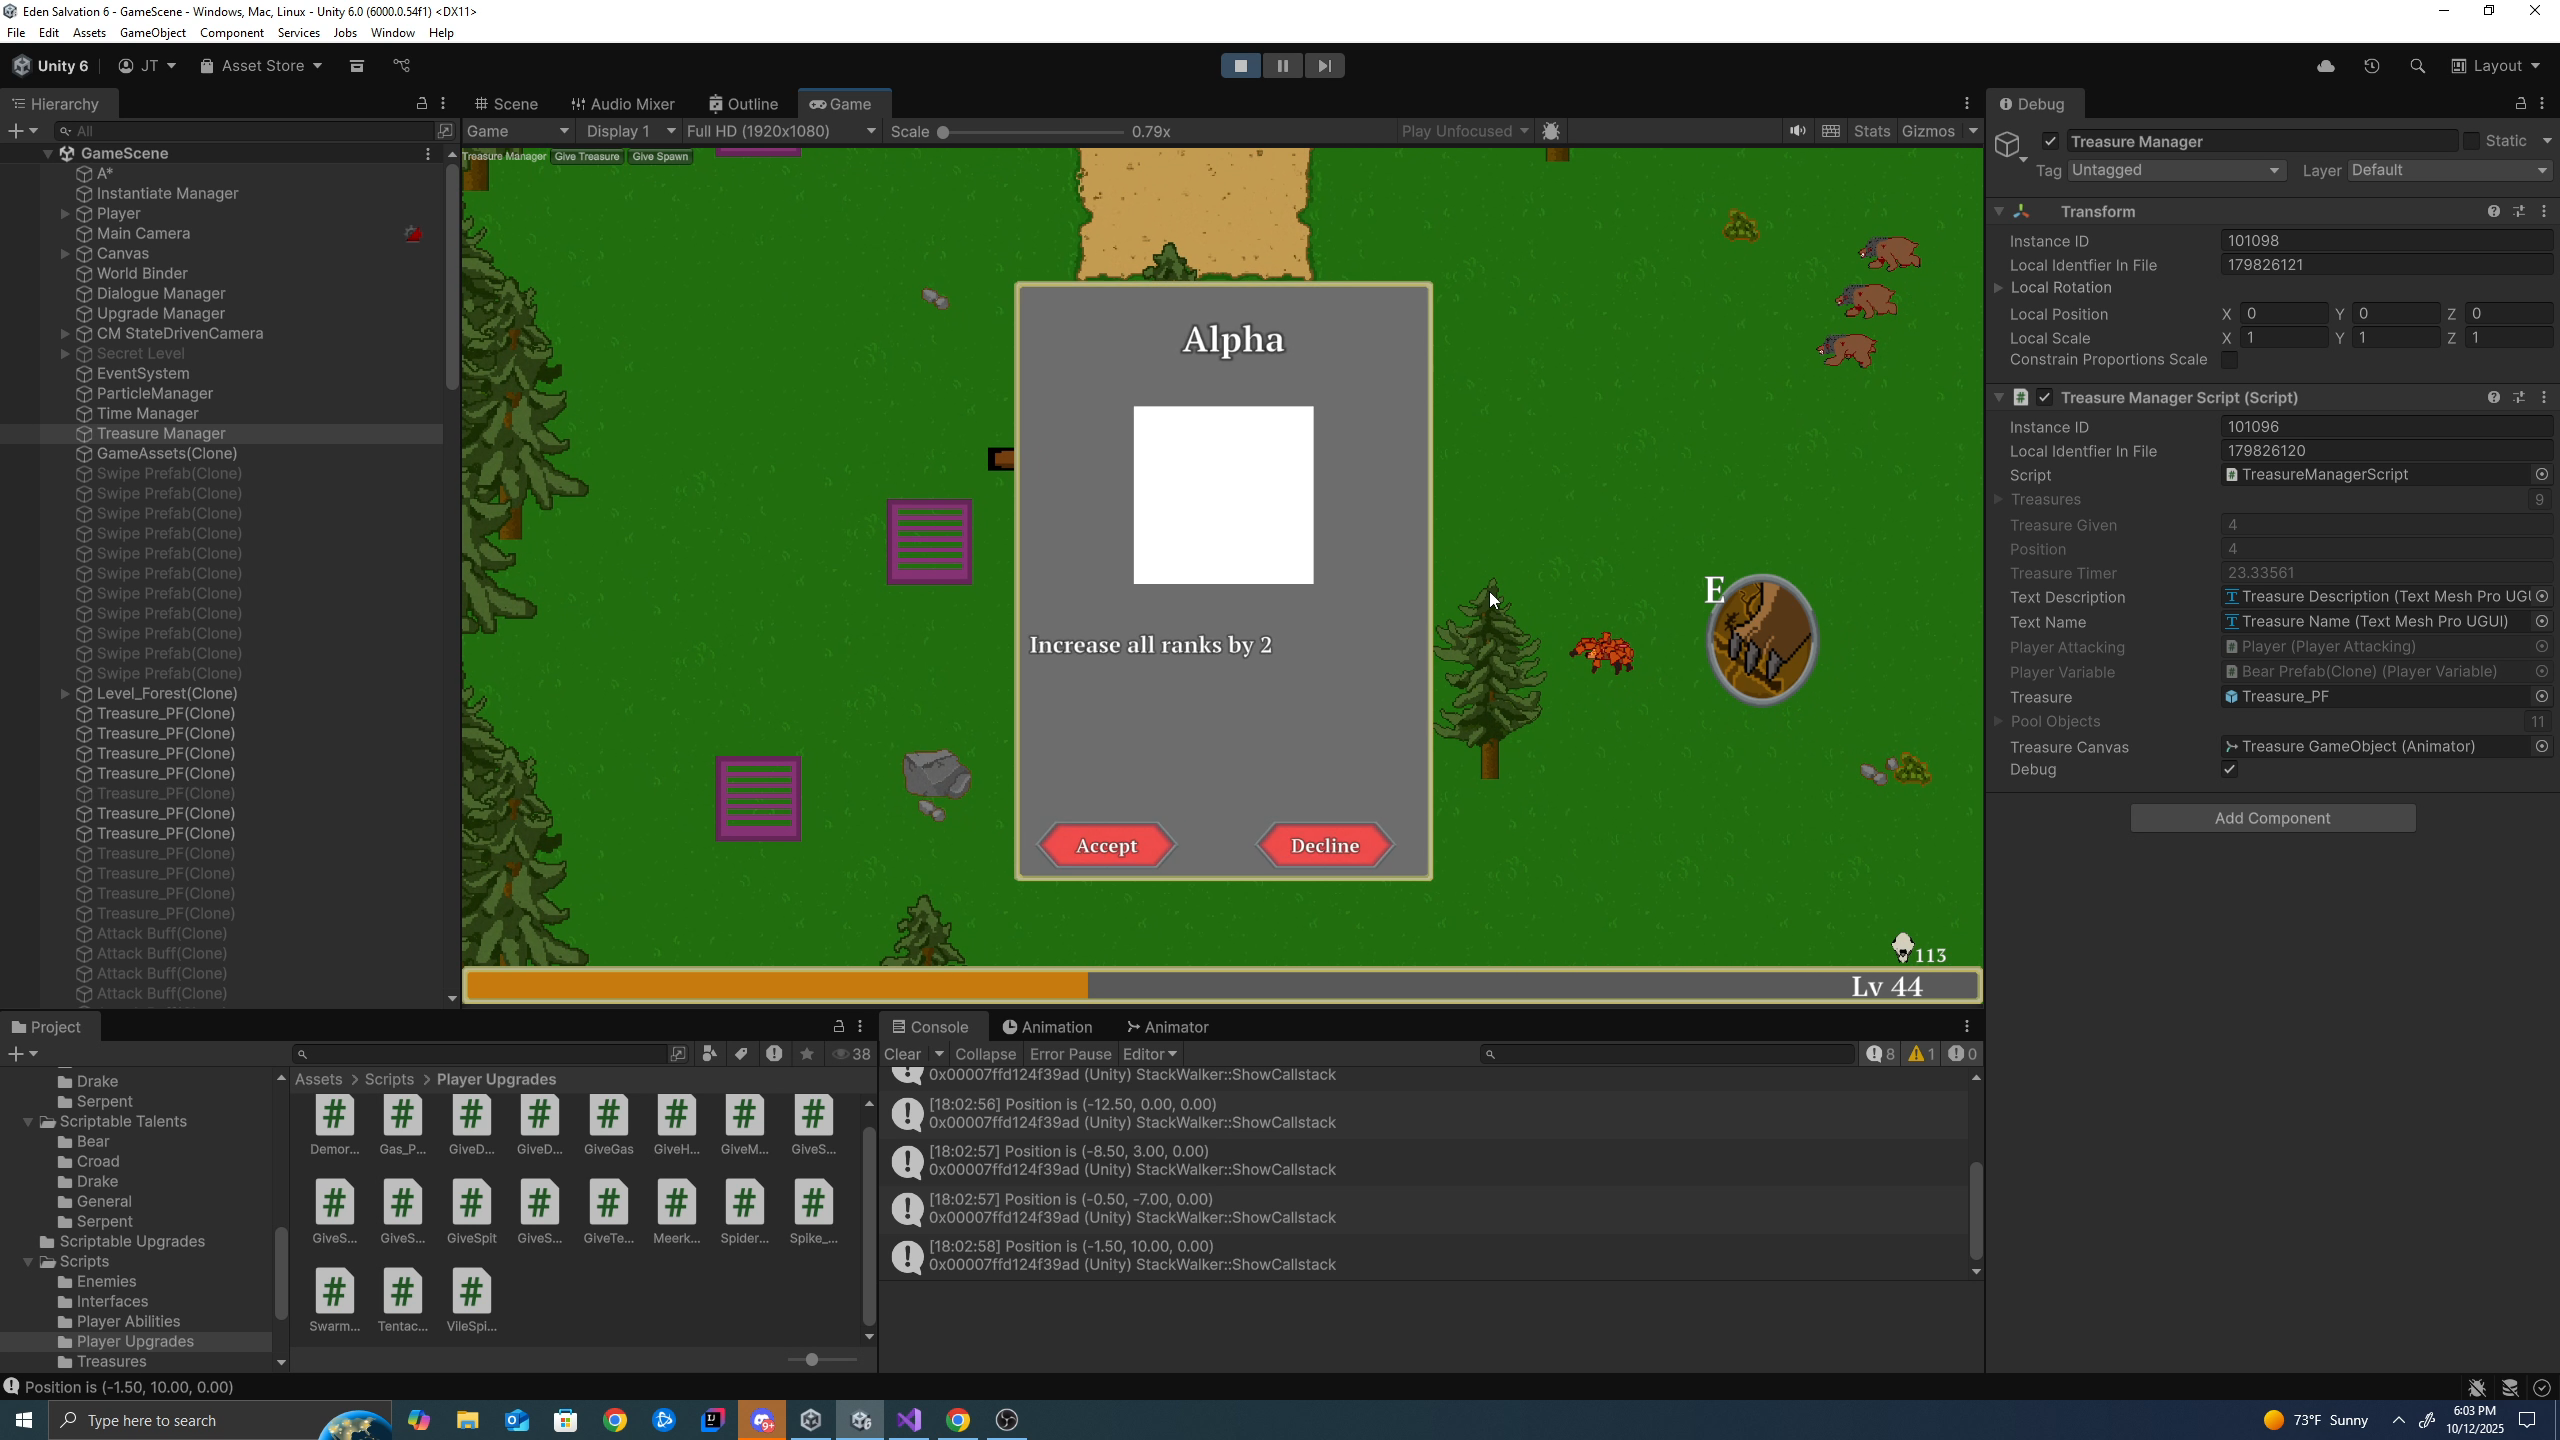The height and width of the screenshot is (1440, 2560).
Task: Open Undo History clock icon
Action: [x=2371, y=66]
